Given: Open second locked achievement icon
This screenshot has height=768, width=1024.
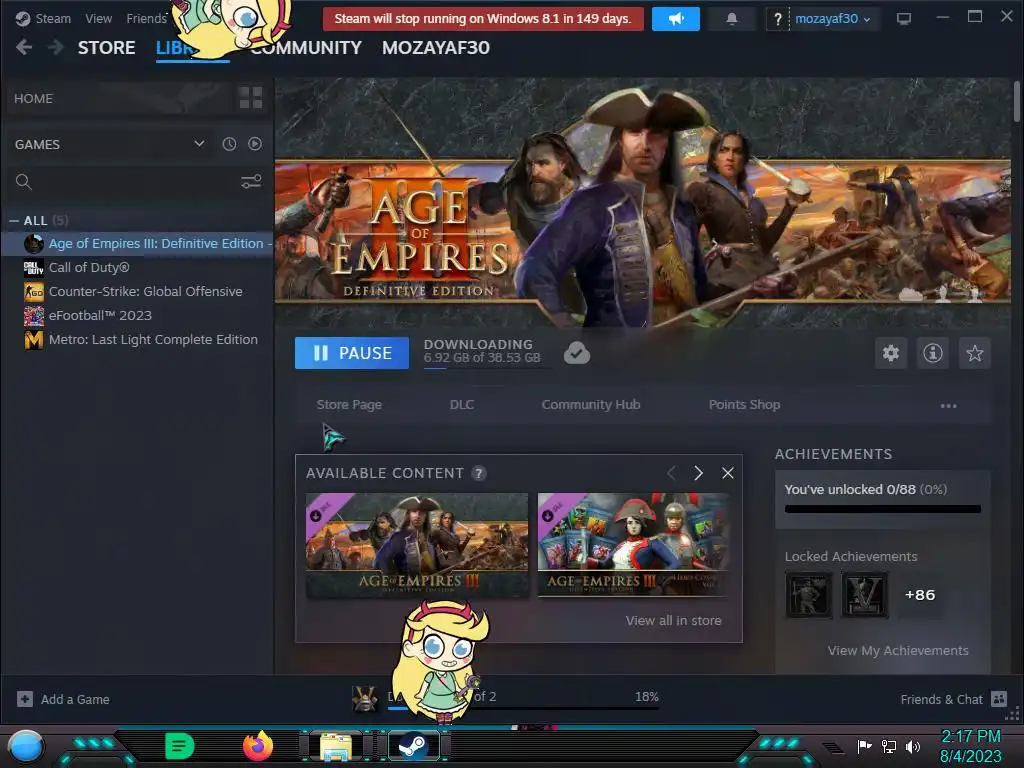Looking at the screenshot, I should point(865,595).
